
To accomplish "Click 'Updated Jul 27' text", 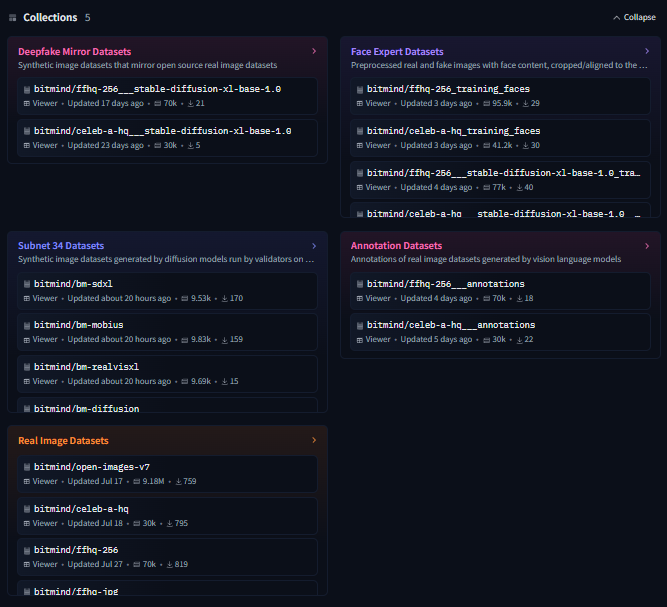I will pos(95,564).
